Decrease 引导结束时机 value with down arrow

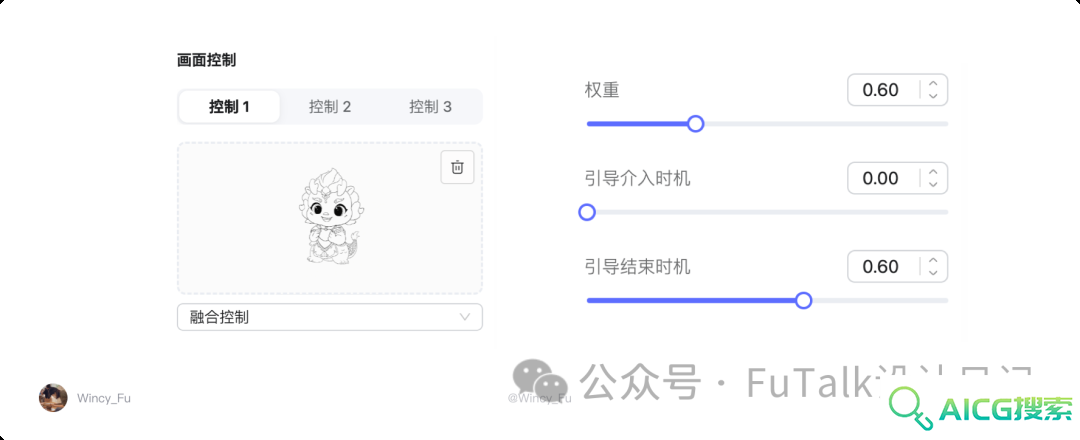tap(933, 272)
